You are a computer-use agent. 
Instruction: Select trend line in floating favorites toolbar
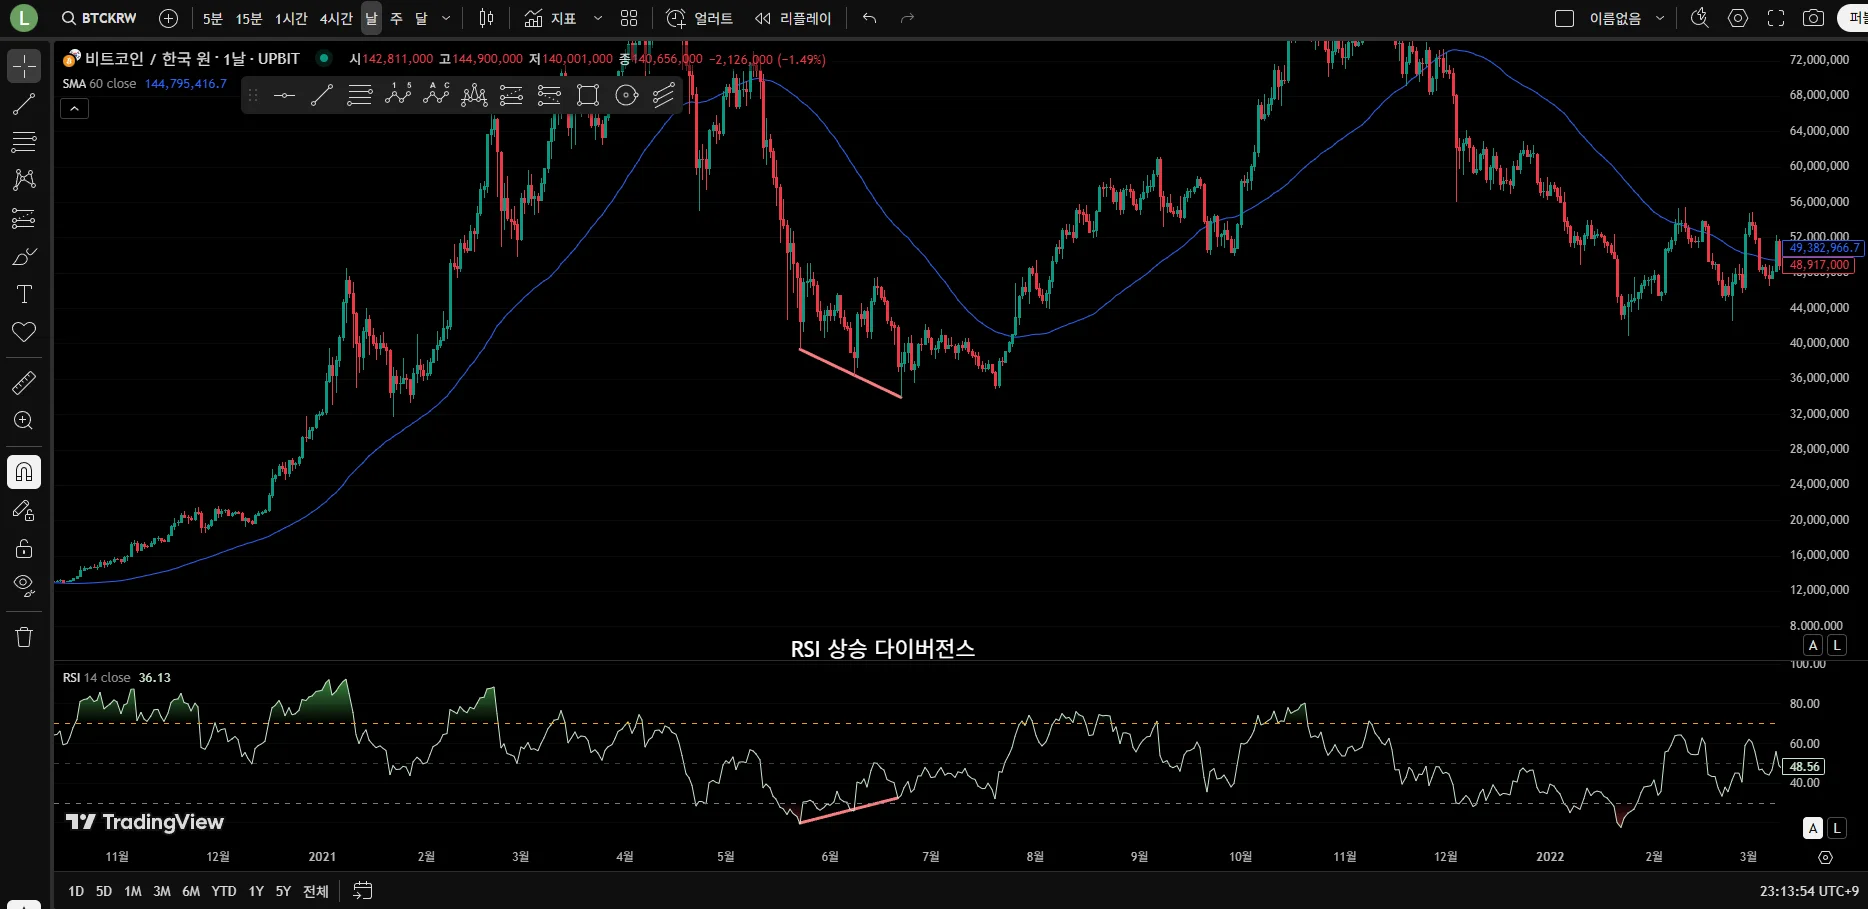pos(322,95)
